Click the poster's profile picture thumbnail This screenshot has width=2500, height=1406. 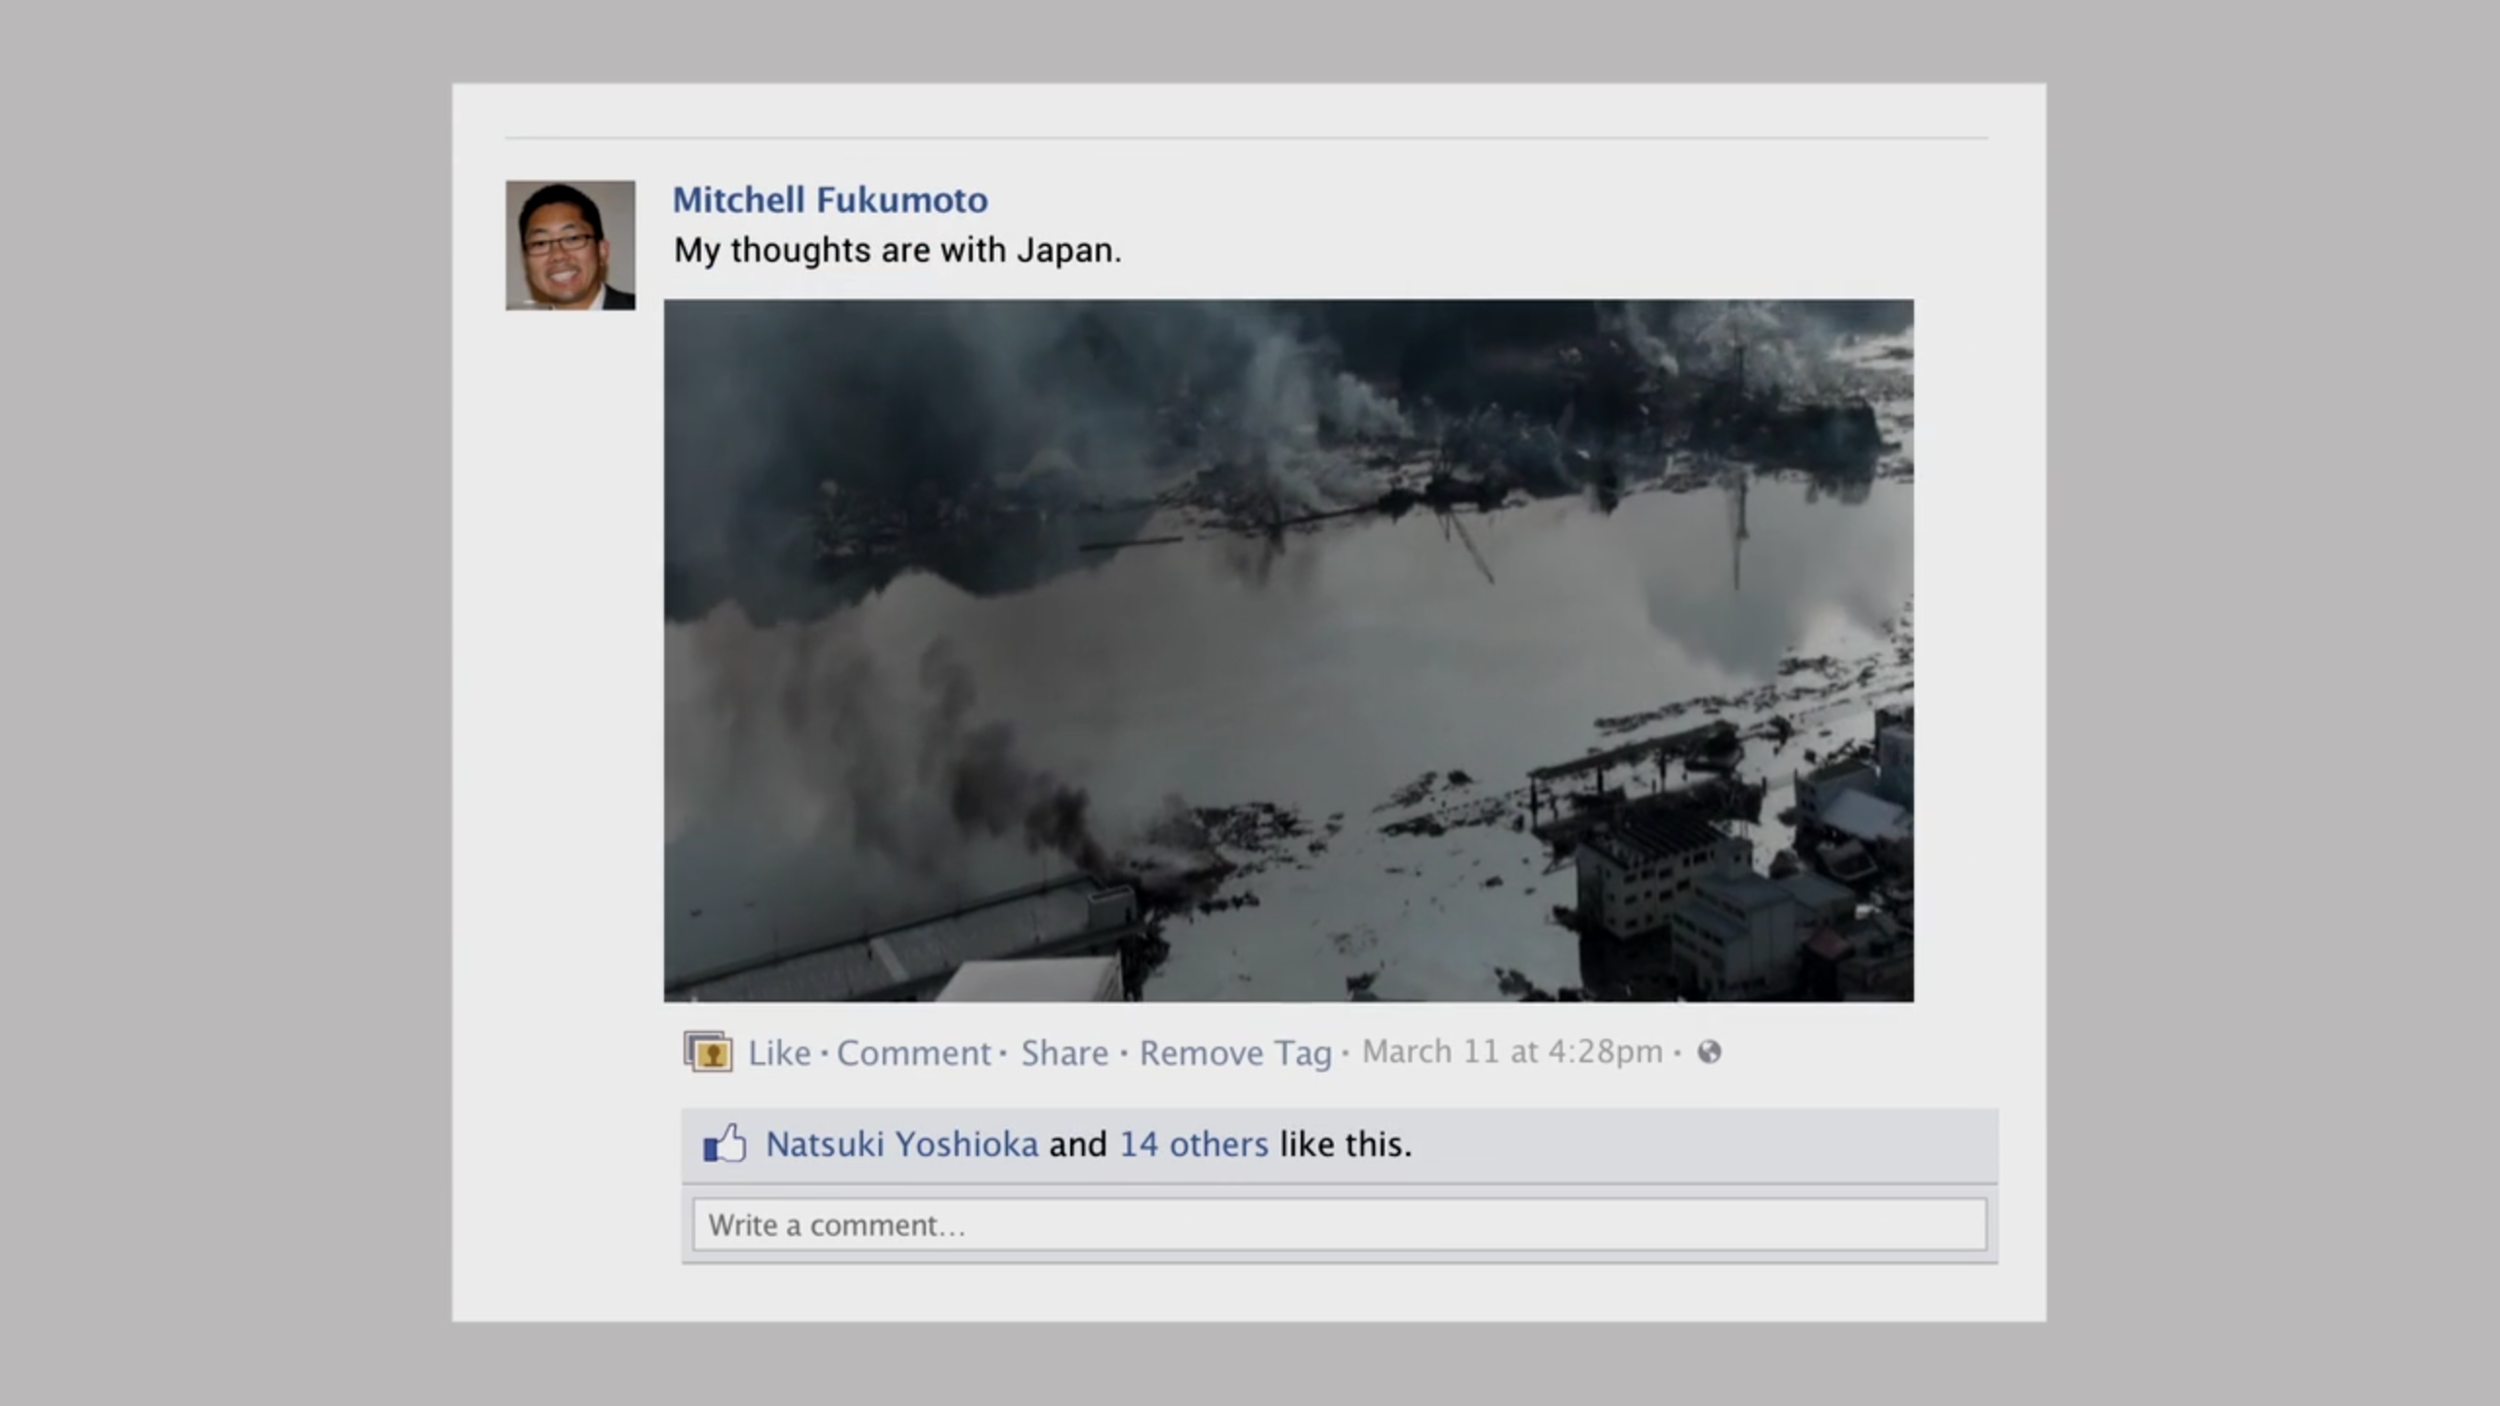[570, 245]
